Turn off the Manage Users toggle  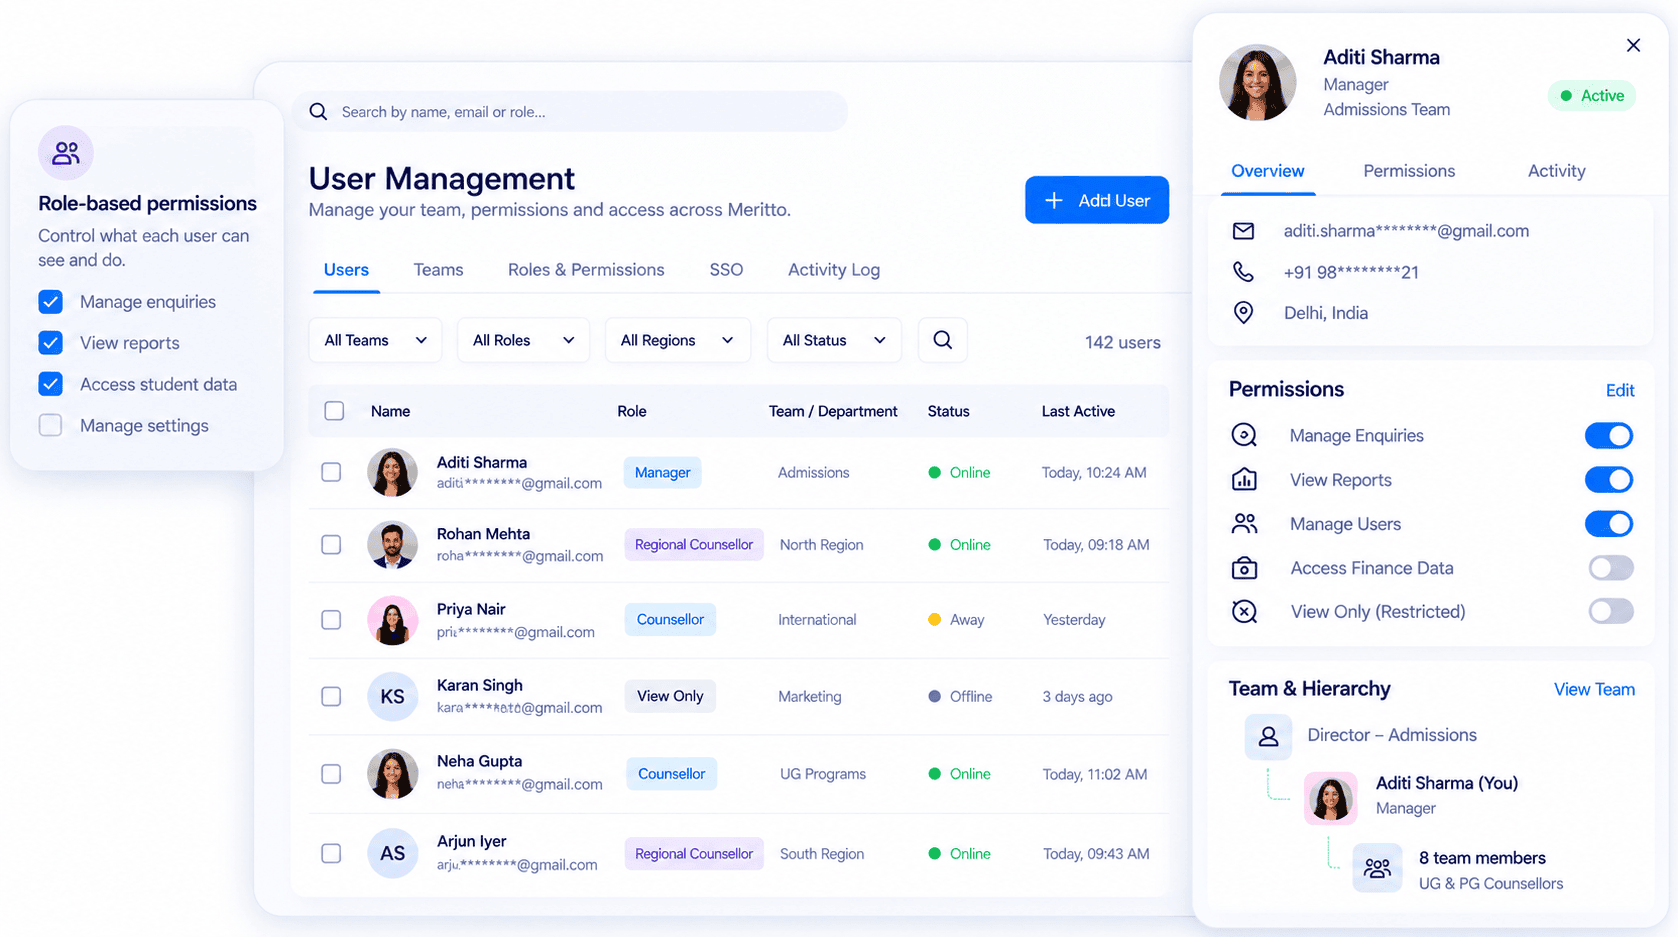(x=1609, y=523)
